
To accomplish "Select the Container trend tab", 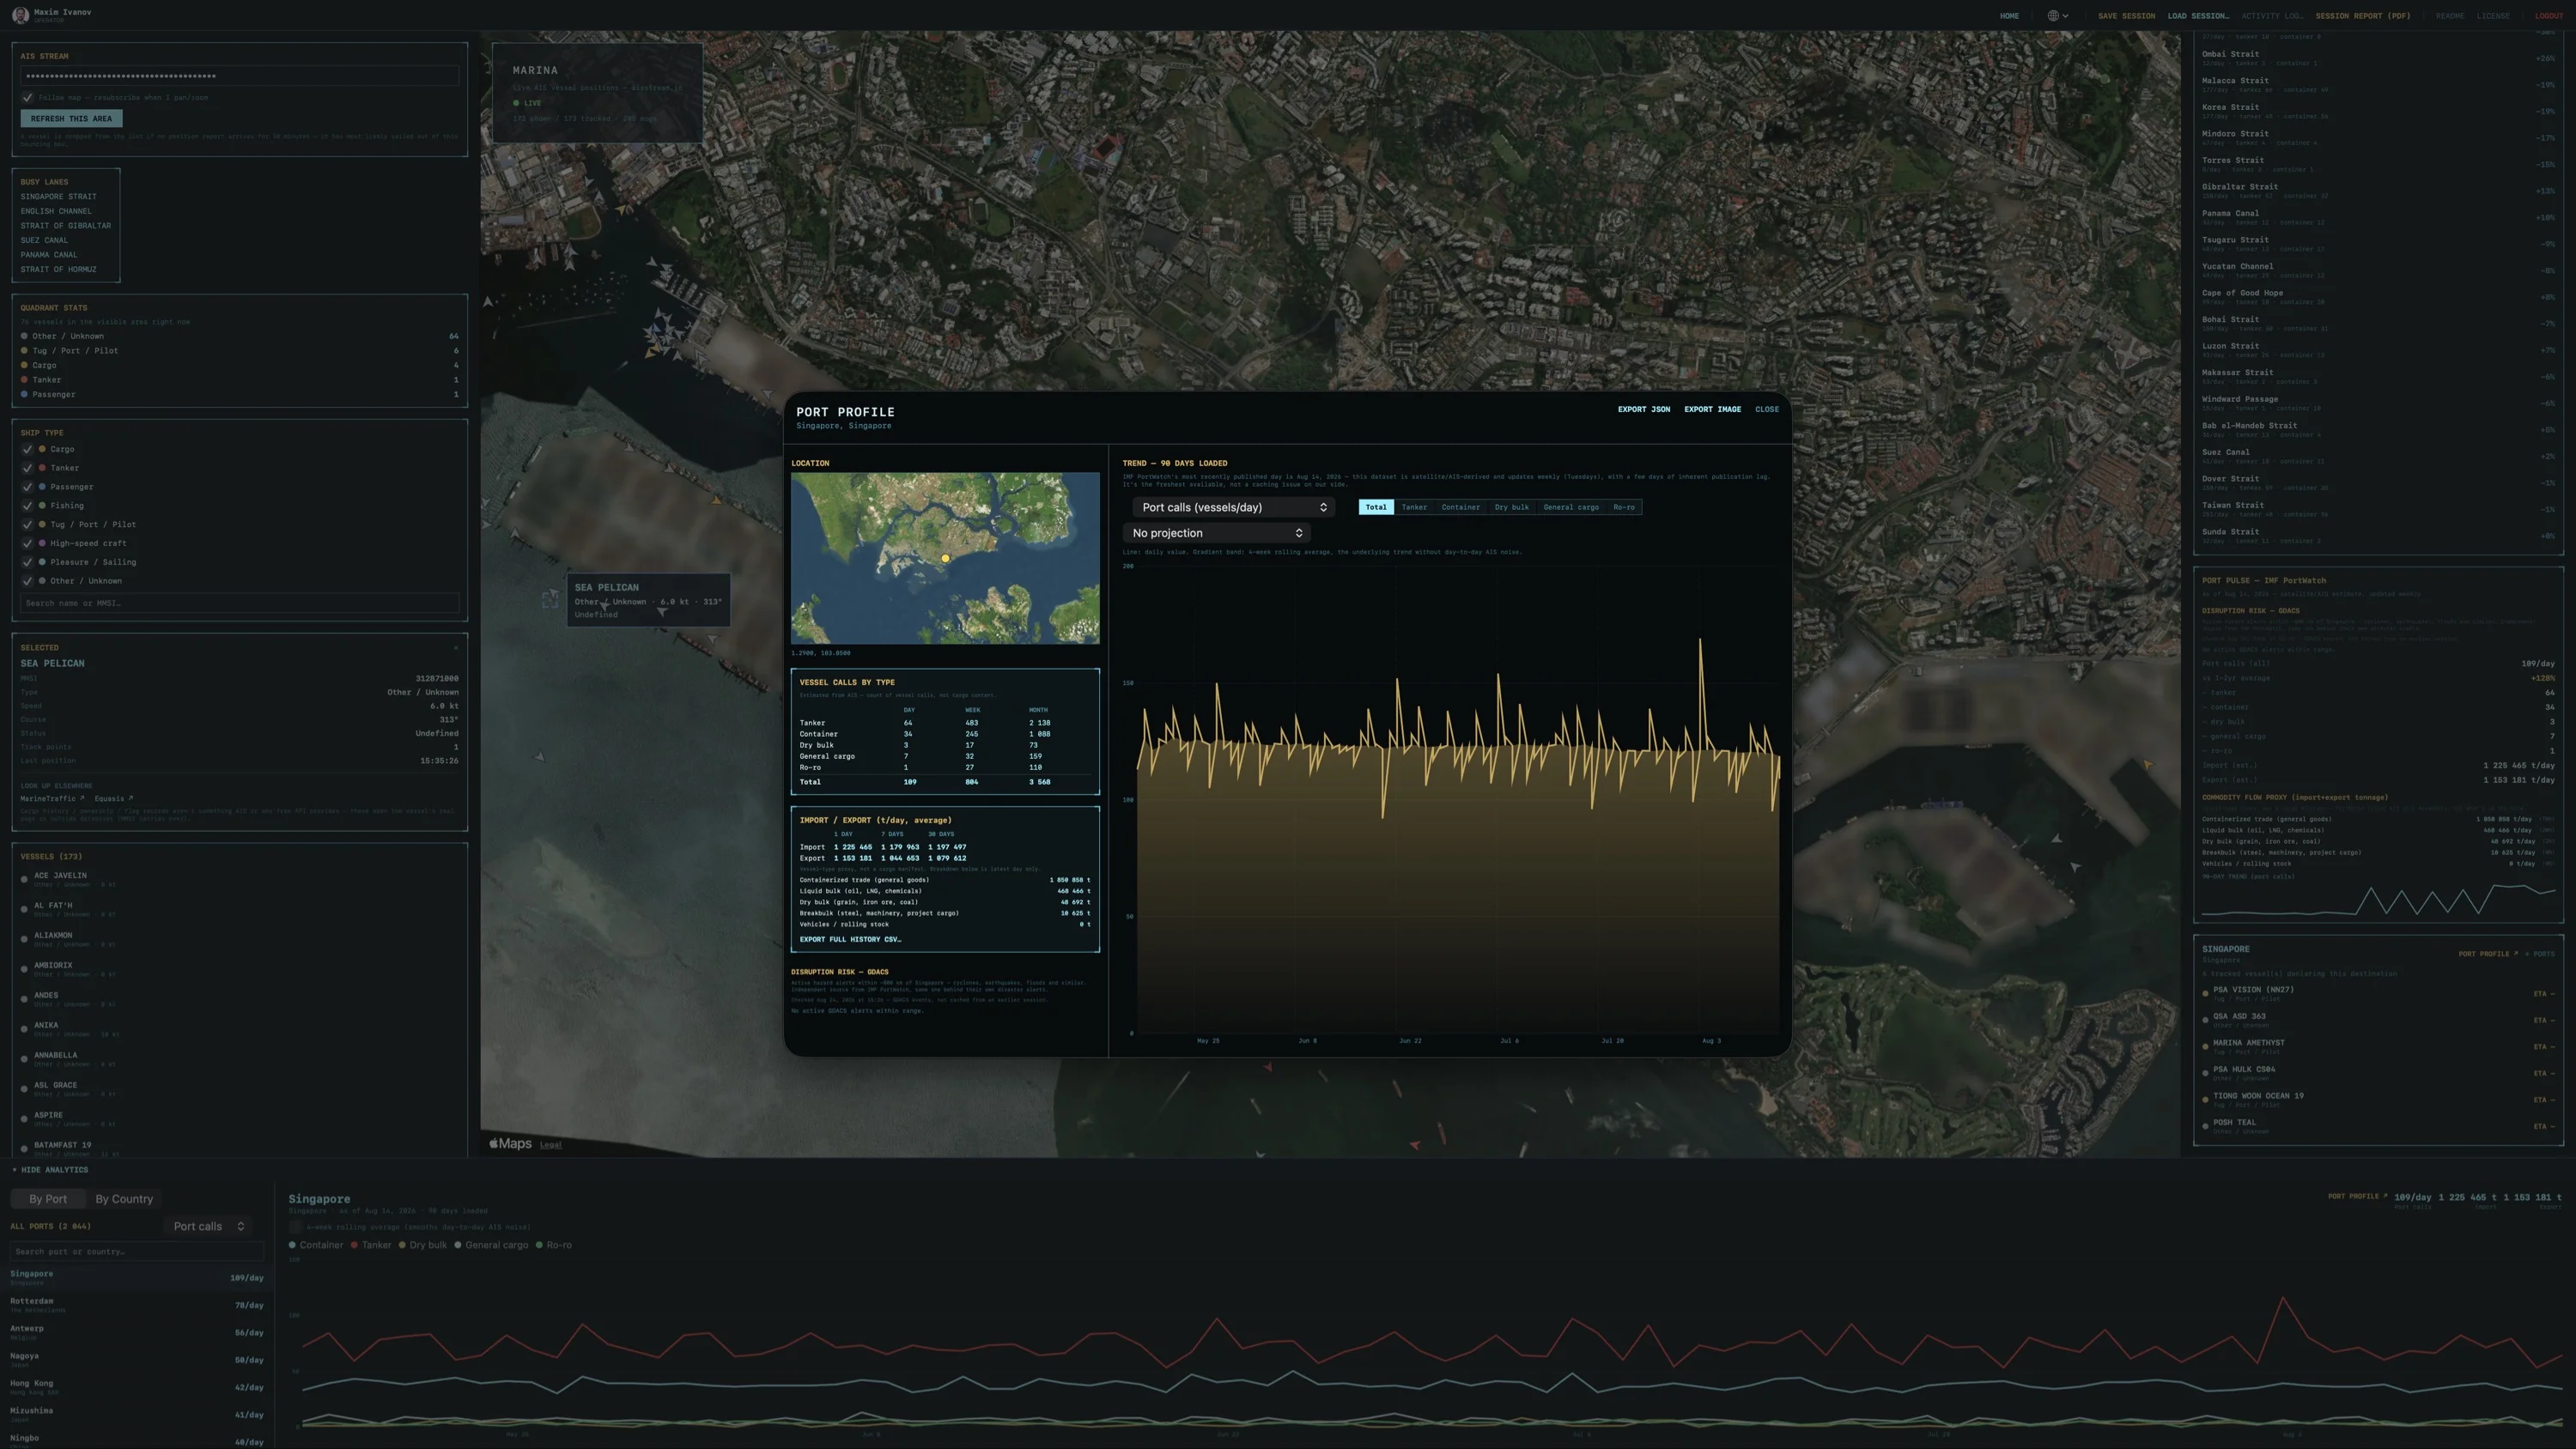I will [x=1460, y=507].
